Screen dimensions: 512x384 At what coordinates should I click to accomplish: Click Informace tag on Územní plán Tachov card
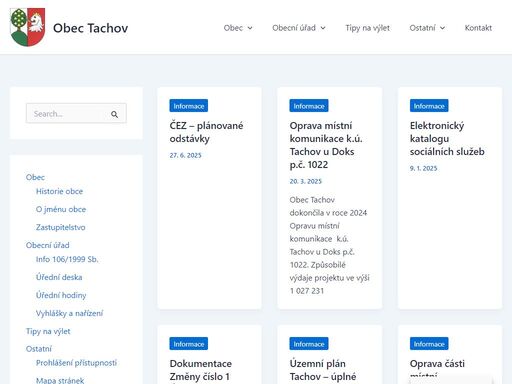309,344
